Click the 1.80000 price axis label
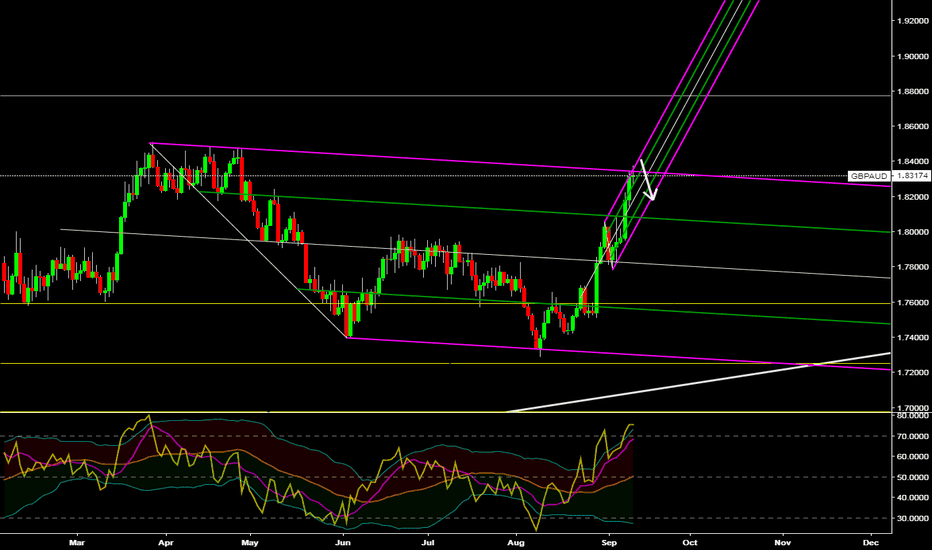Image resolution: width=932 pixels, height=550 pixels. point(912,232)
